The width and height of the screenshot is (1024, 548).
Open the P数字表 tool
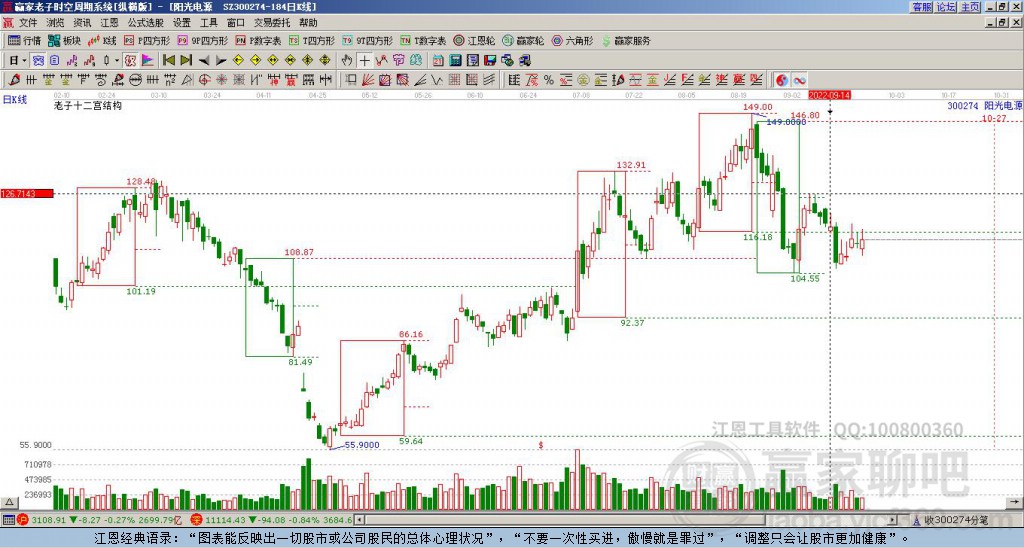259,40
